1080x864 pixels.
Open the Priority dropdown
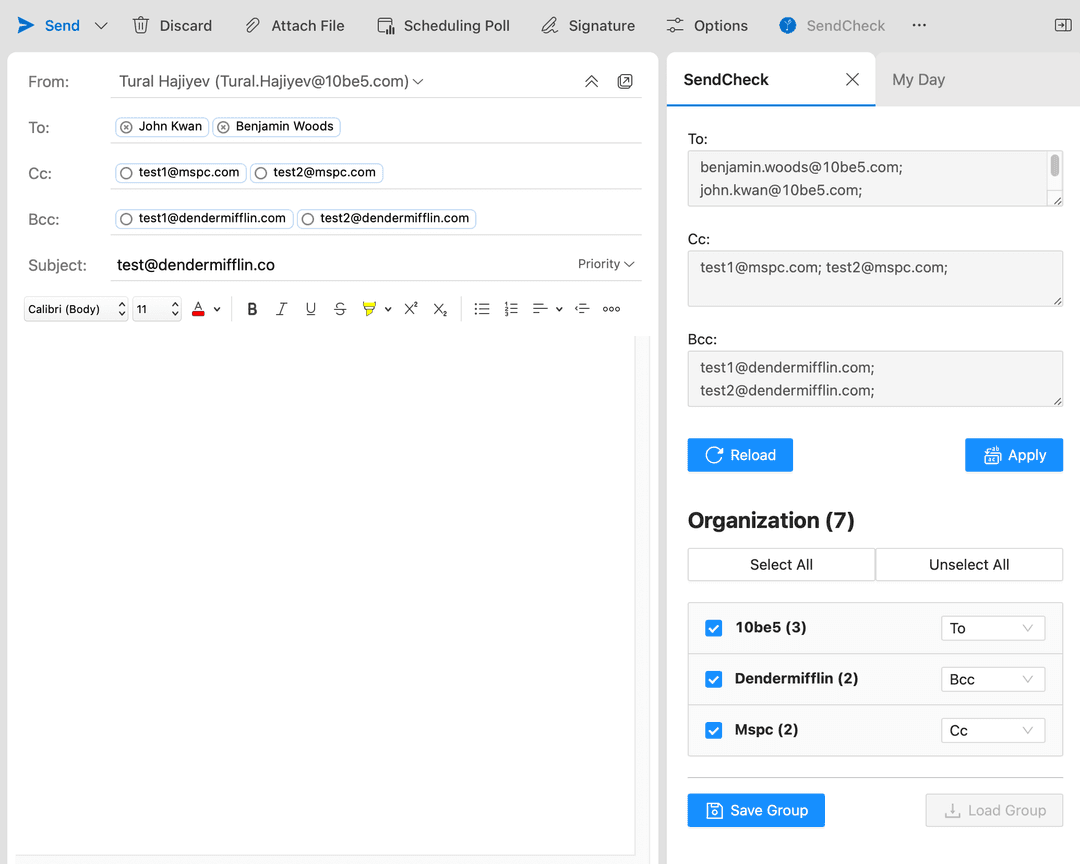(x=606, y=264)
